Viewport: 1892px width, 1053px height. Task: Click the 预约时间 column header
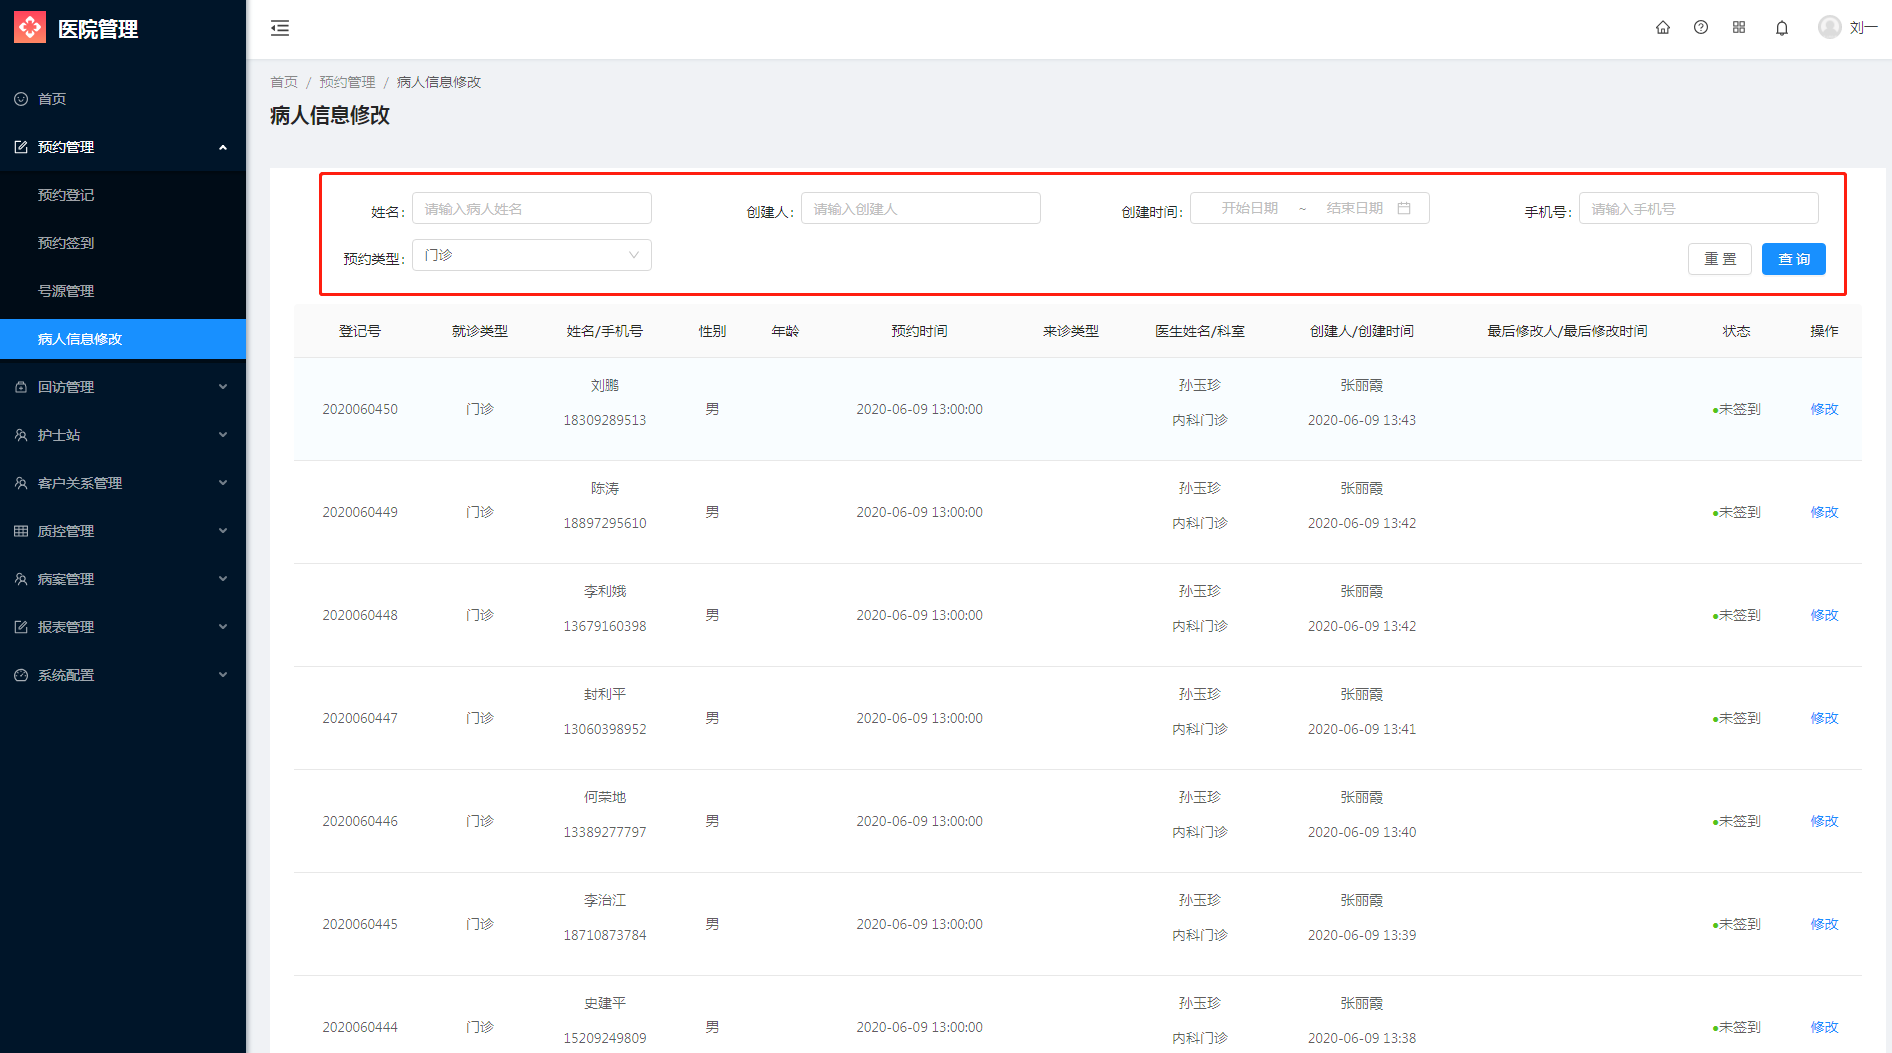(919, 331)
